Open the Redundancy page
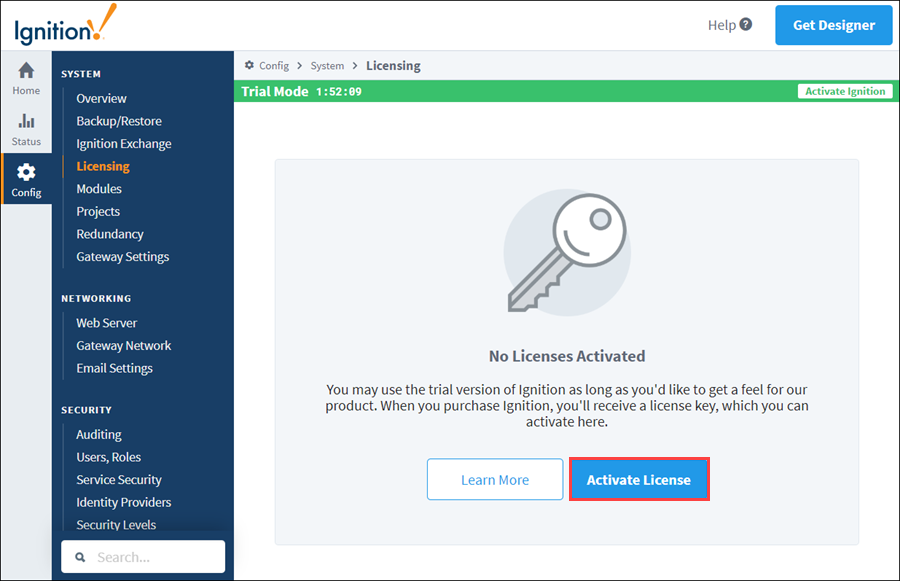Screen dimensions: 900x581 110,234
